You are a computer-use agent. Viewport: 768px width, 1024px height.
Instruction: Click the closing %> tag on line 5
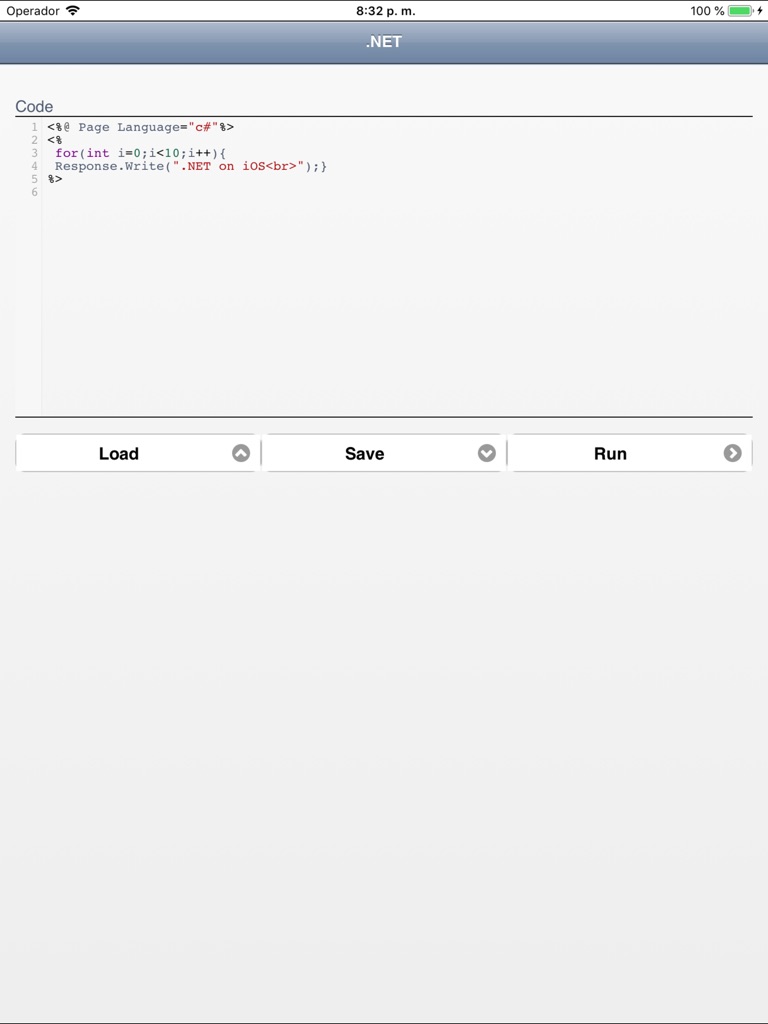pos(55,180)
